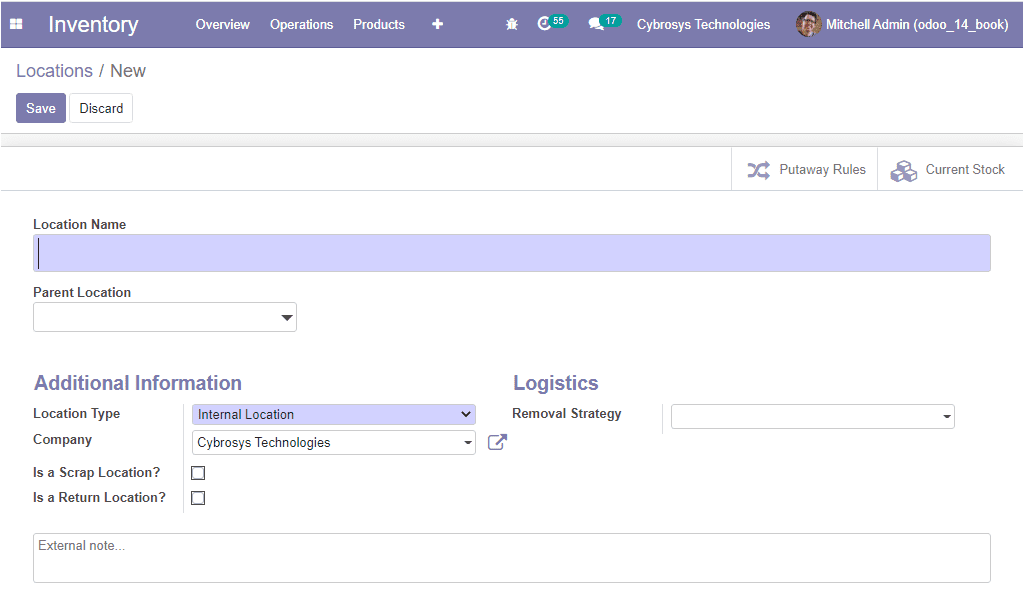Enable Is a Scrap Location checkbox
The width and height of the screenshot is (1024, 605).
[198, 473]
